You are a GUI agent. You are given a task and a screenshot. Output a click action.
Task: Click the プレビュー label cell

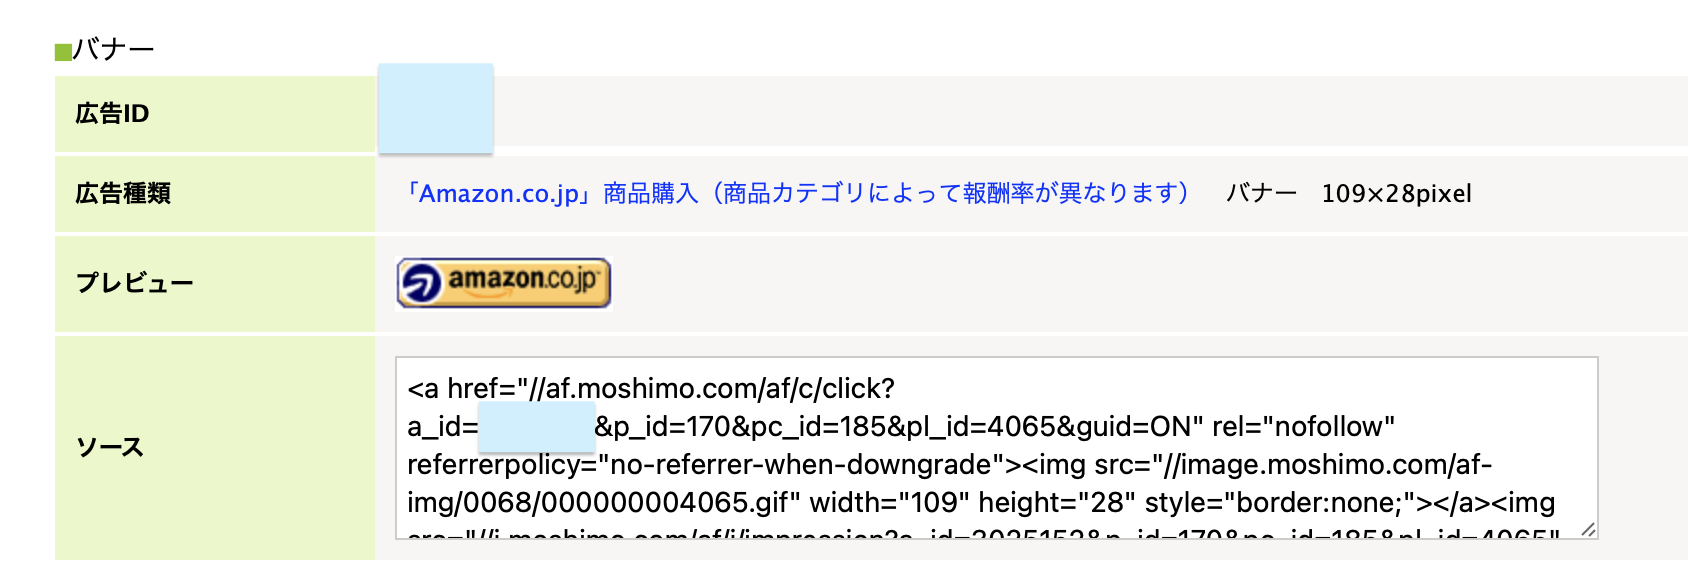pyautogui.click(x=215, y=283)
